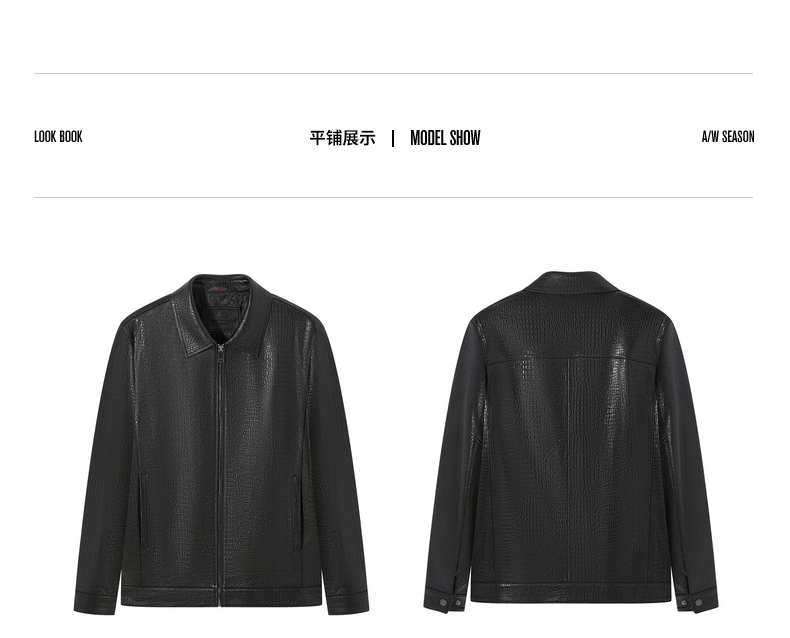Click the front jacket's left-hand slit pocket
Screen dimensions: 790x638
[144, 512]
